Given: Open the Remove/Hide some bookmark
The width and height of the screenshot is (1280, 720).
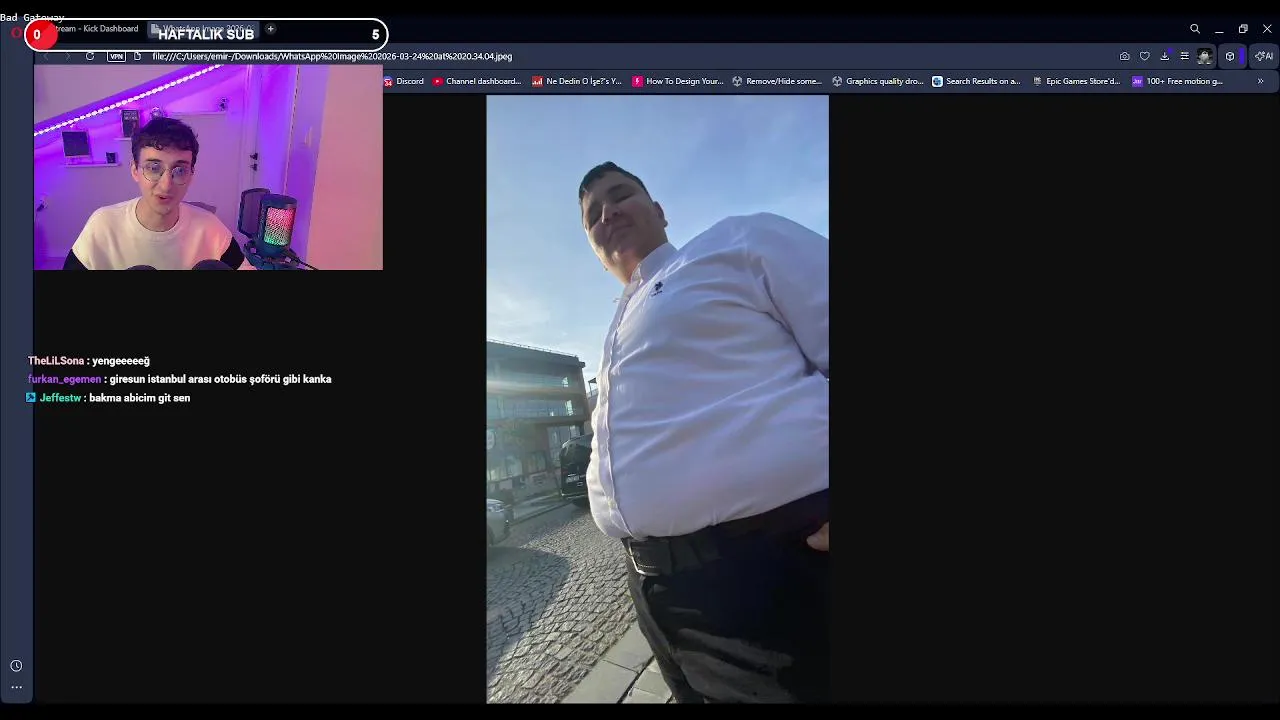Looking at the screenshot, I should 777,81.
